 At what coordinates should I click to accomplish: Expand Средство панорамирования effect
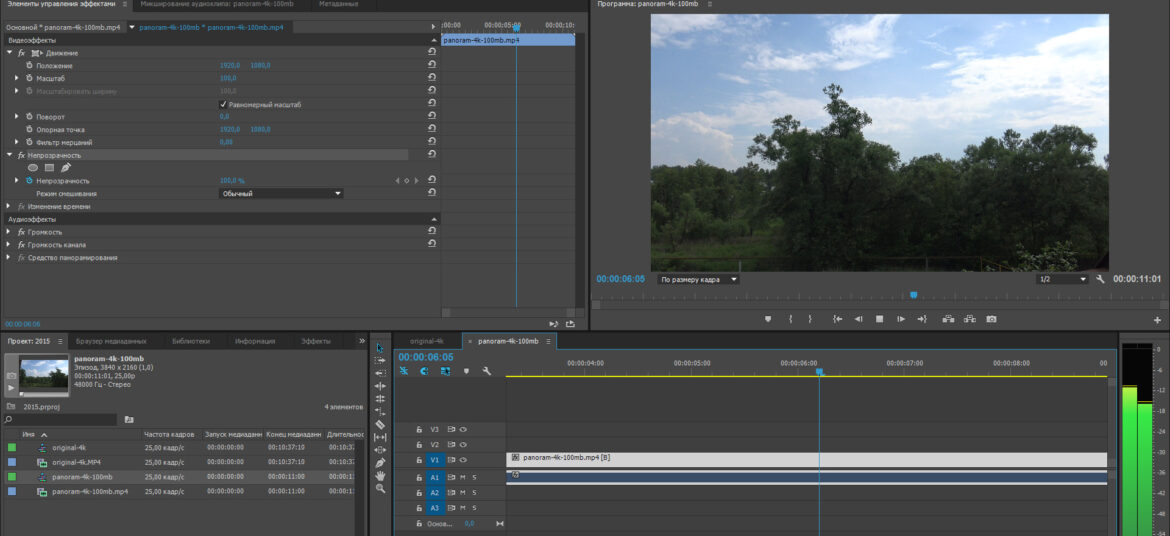tap(9, 258)
